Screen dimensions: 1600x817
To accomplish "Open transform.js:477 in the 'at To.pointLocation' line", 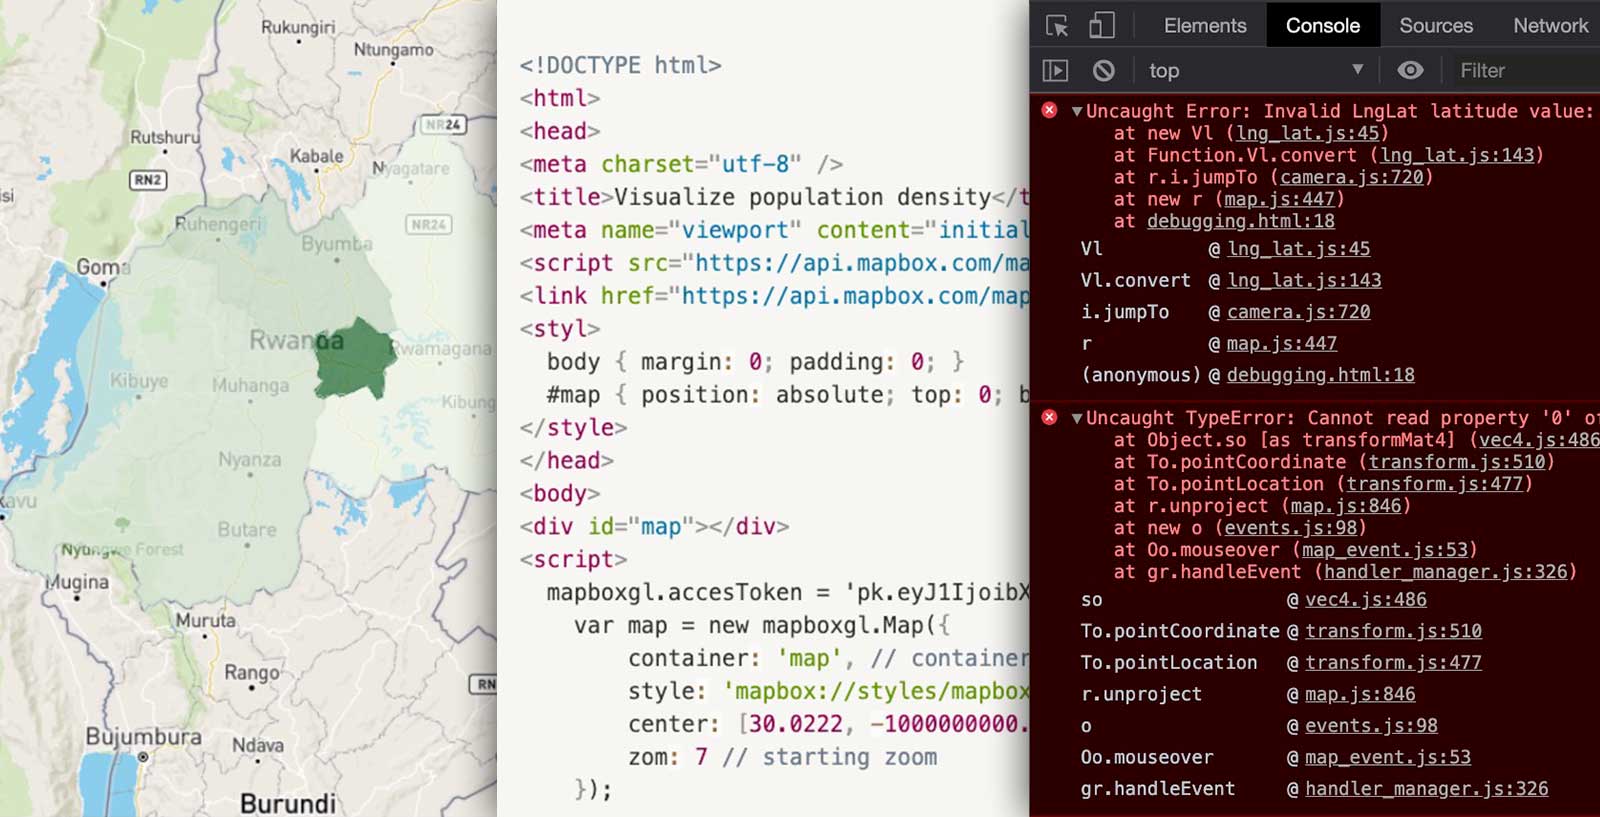I will point(1435,484).
